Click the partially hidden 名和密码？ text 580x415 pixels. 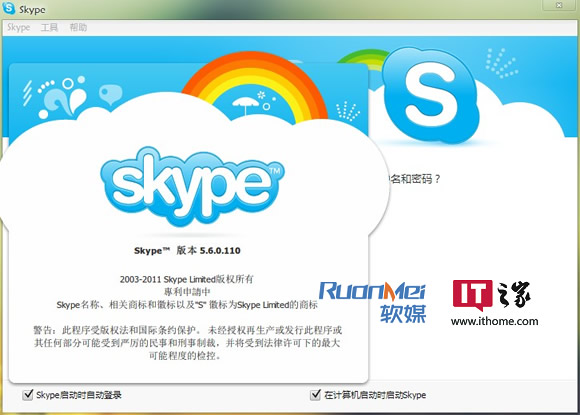click(x=415, y=179)
